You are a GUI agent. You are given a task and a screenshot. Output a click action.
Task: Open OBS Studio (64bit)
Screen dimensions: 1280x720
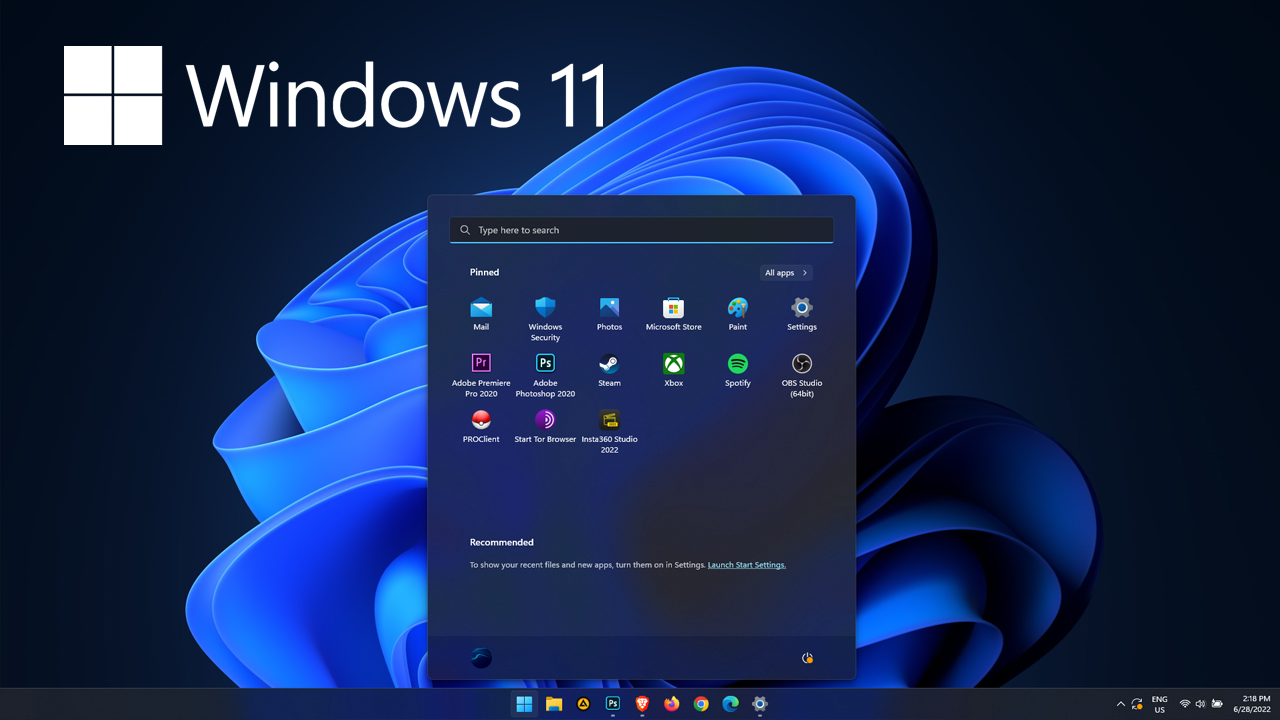click(x=801, y=375)
